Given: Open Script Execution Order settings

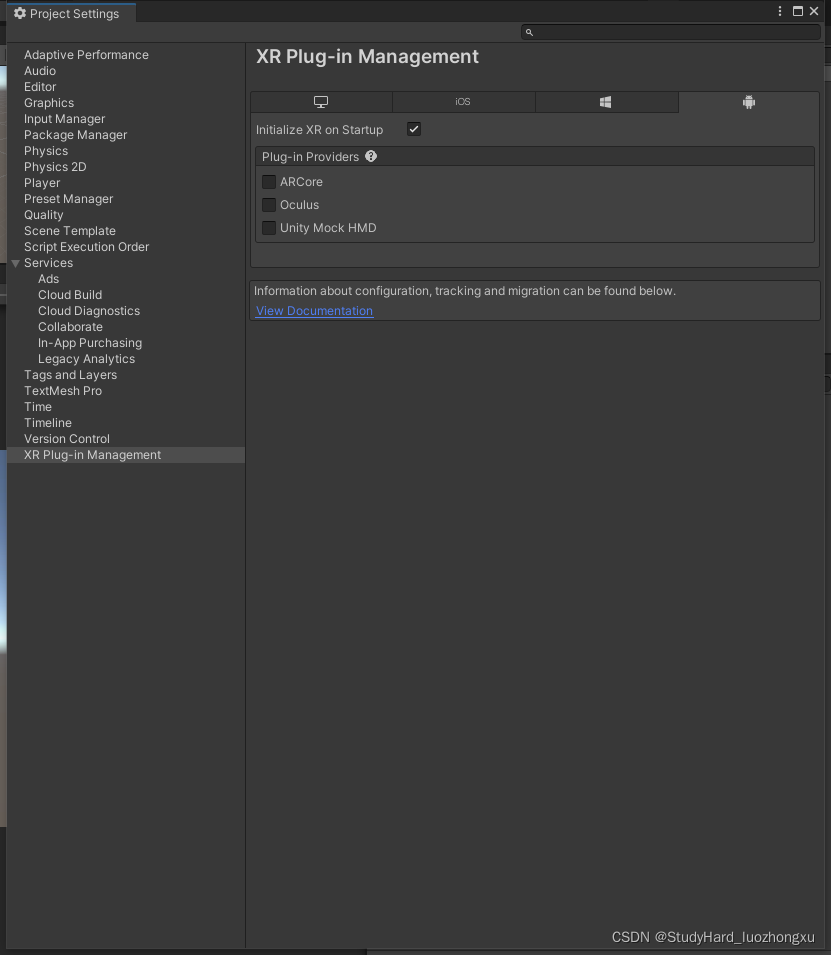Looking at the screenshot, I should (86, 247).
